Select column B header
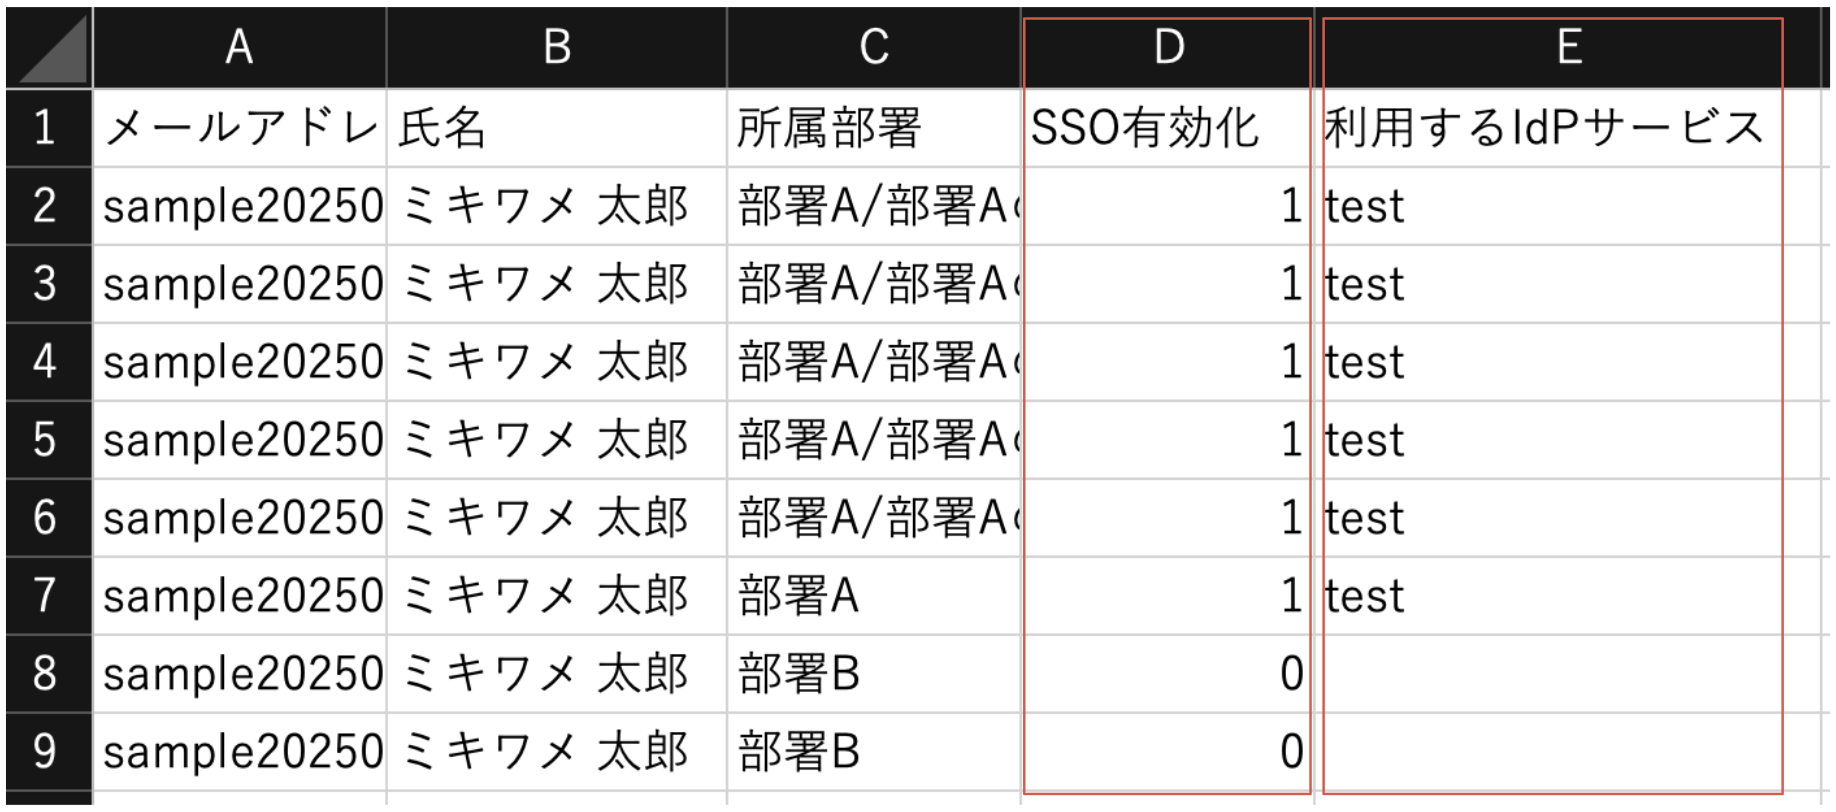The height and width of the screenshot is (812, 1836). [557, 48]
